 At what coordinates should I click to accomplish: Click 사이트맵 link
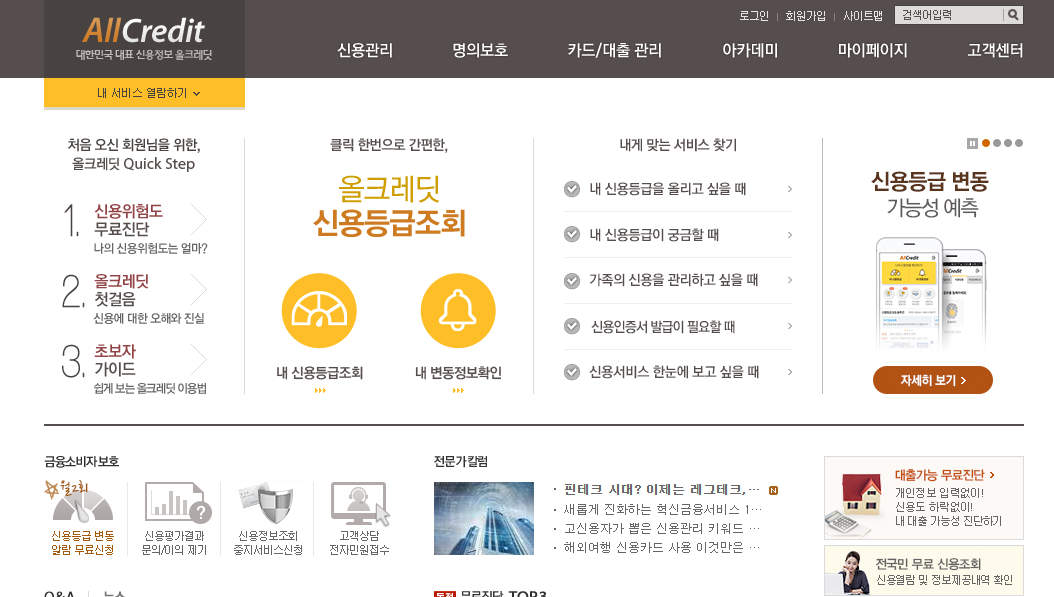coord(862,15)
